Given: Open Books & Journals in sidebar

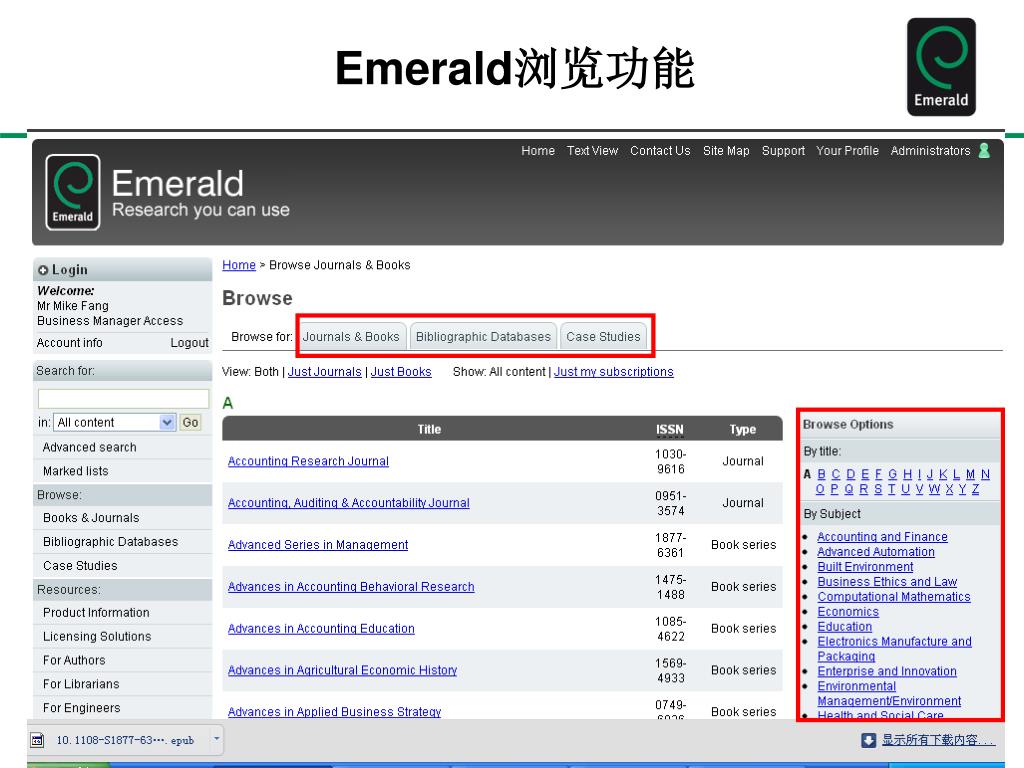Looking at the screenshot, I should click(x=91, y=518).
